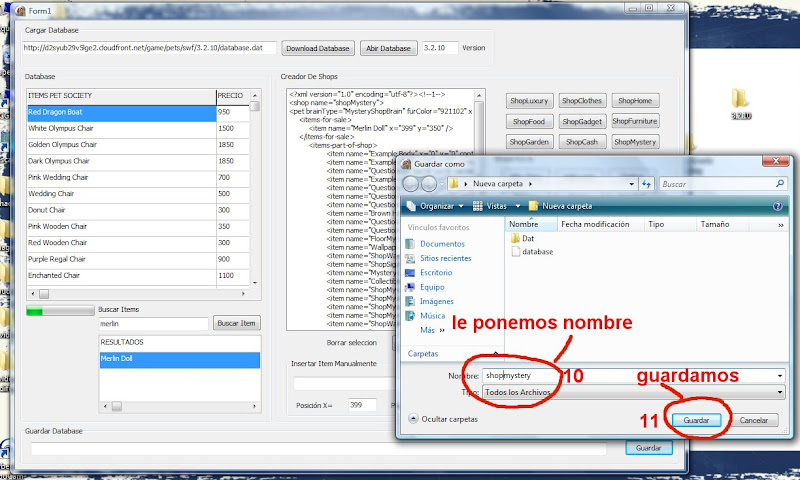Click the ShopGarden button
The image size is (800, 480).
pos(529,142)
